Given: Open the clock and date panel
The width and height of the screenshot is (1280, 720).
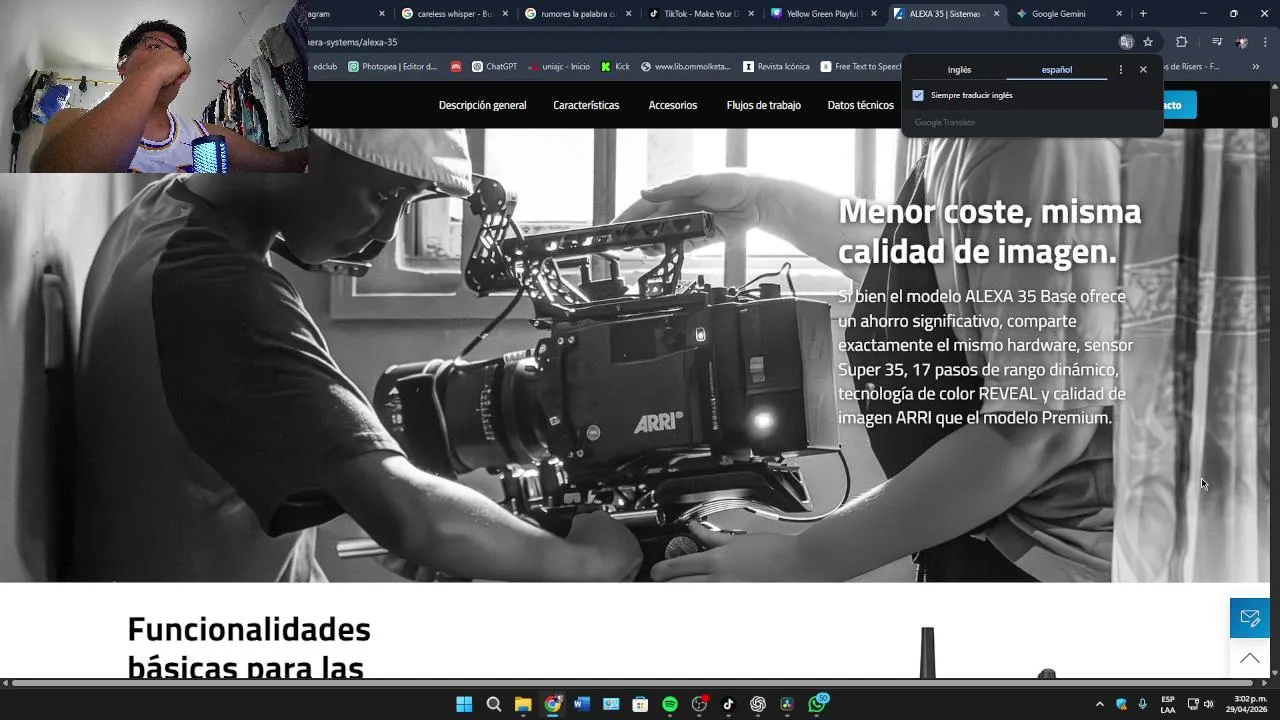Looking at the screenshot, I should (x=1247, y=704).
